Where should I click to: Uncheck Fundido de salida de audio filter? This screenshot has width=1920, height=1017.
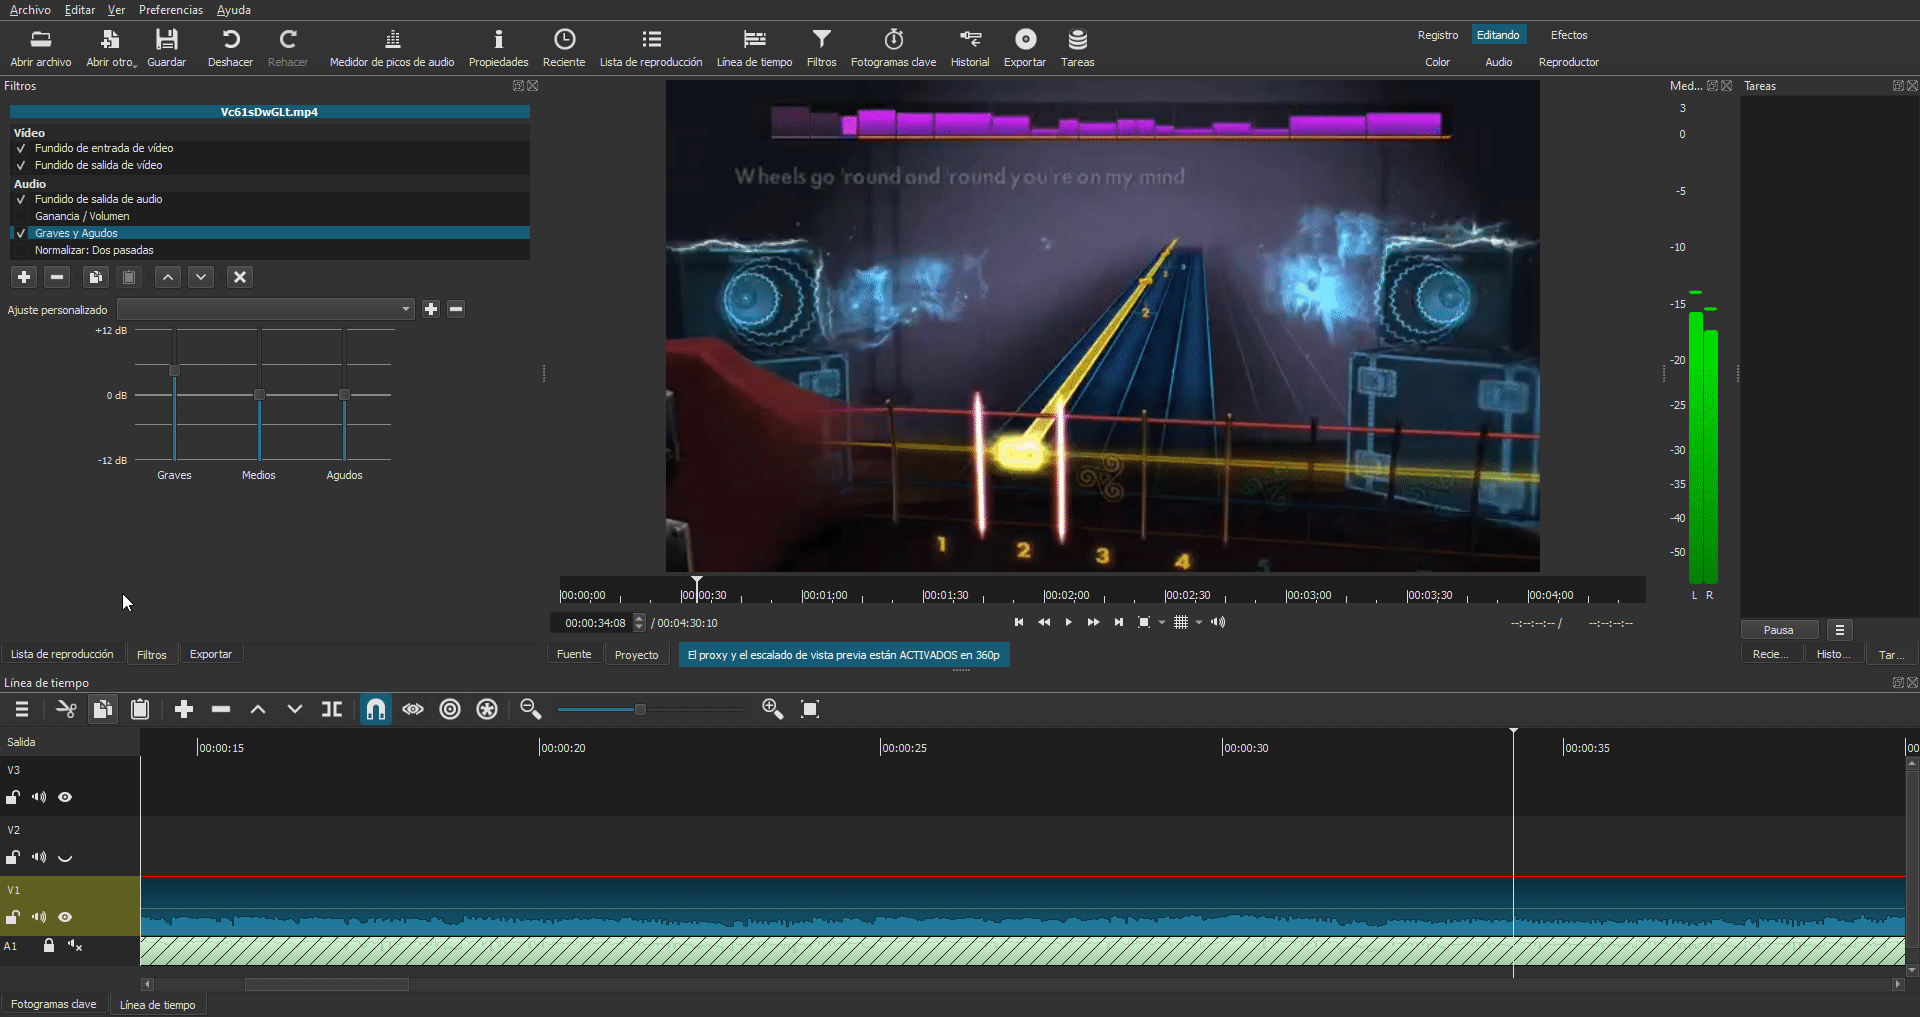coord(21,199)
